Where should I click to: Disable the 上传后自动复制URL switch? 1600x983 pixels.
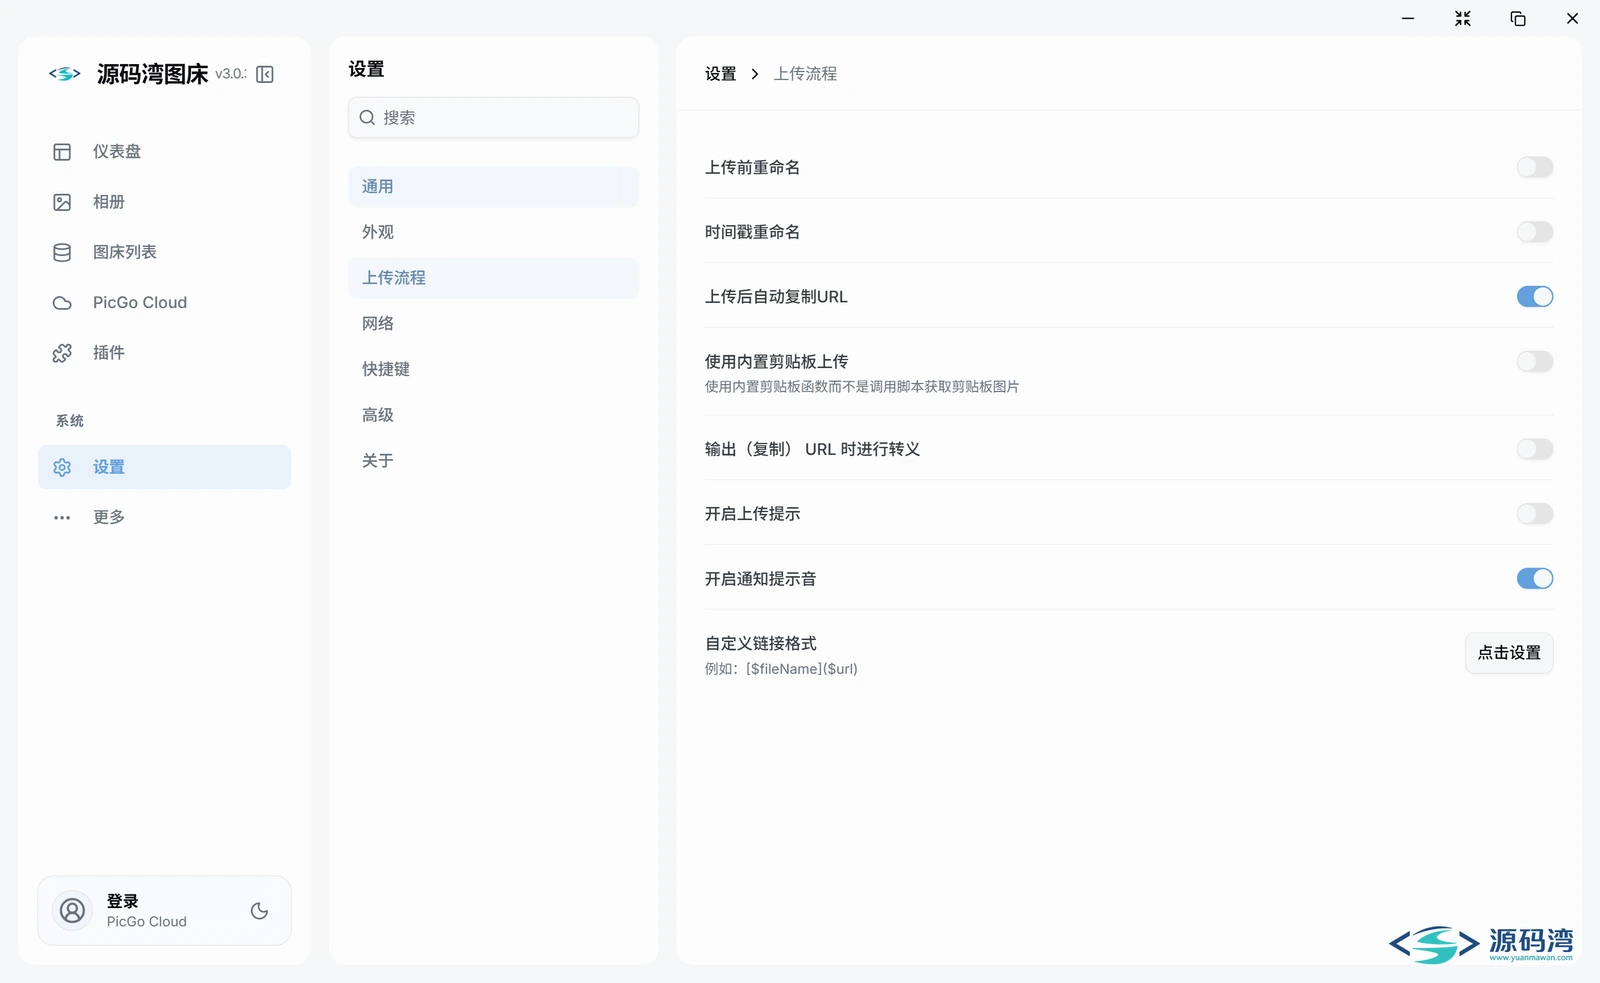click(1535, 296)
